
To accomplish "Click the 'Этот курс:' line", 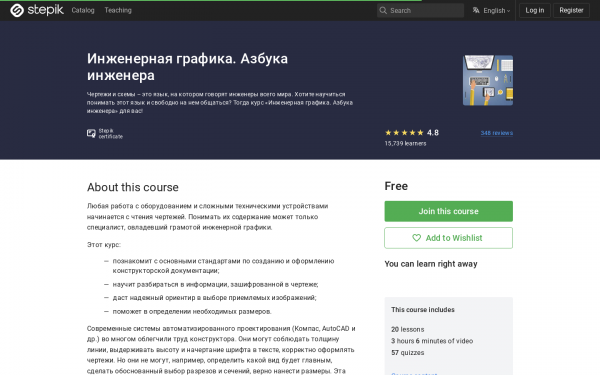I will pos(104,245).
